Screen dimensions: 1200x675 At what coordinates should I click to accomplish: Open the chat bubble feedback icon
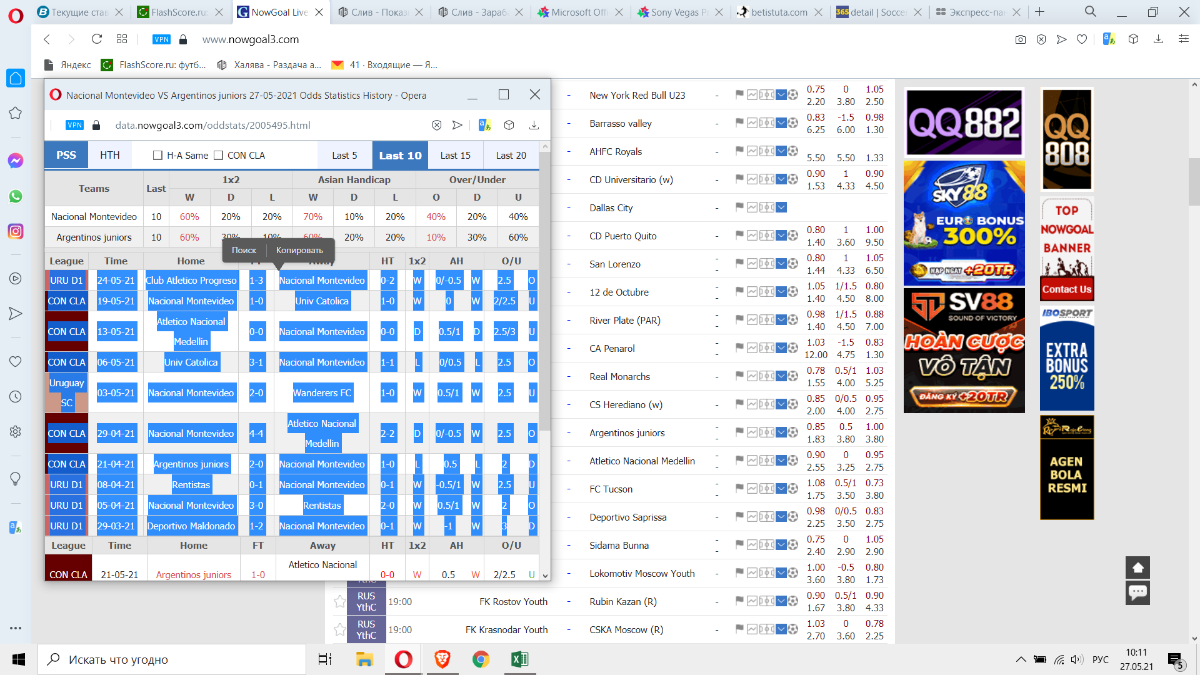[1137, 592]
